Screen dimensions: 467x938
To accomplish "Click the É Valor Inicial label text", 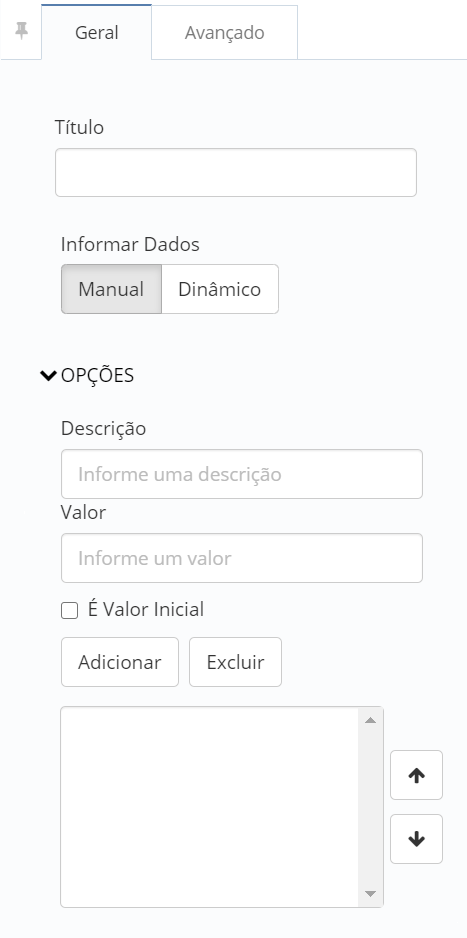I will [x=146, y=610].
